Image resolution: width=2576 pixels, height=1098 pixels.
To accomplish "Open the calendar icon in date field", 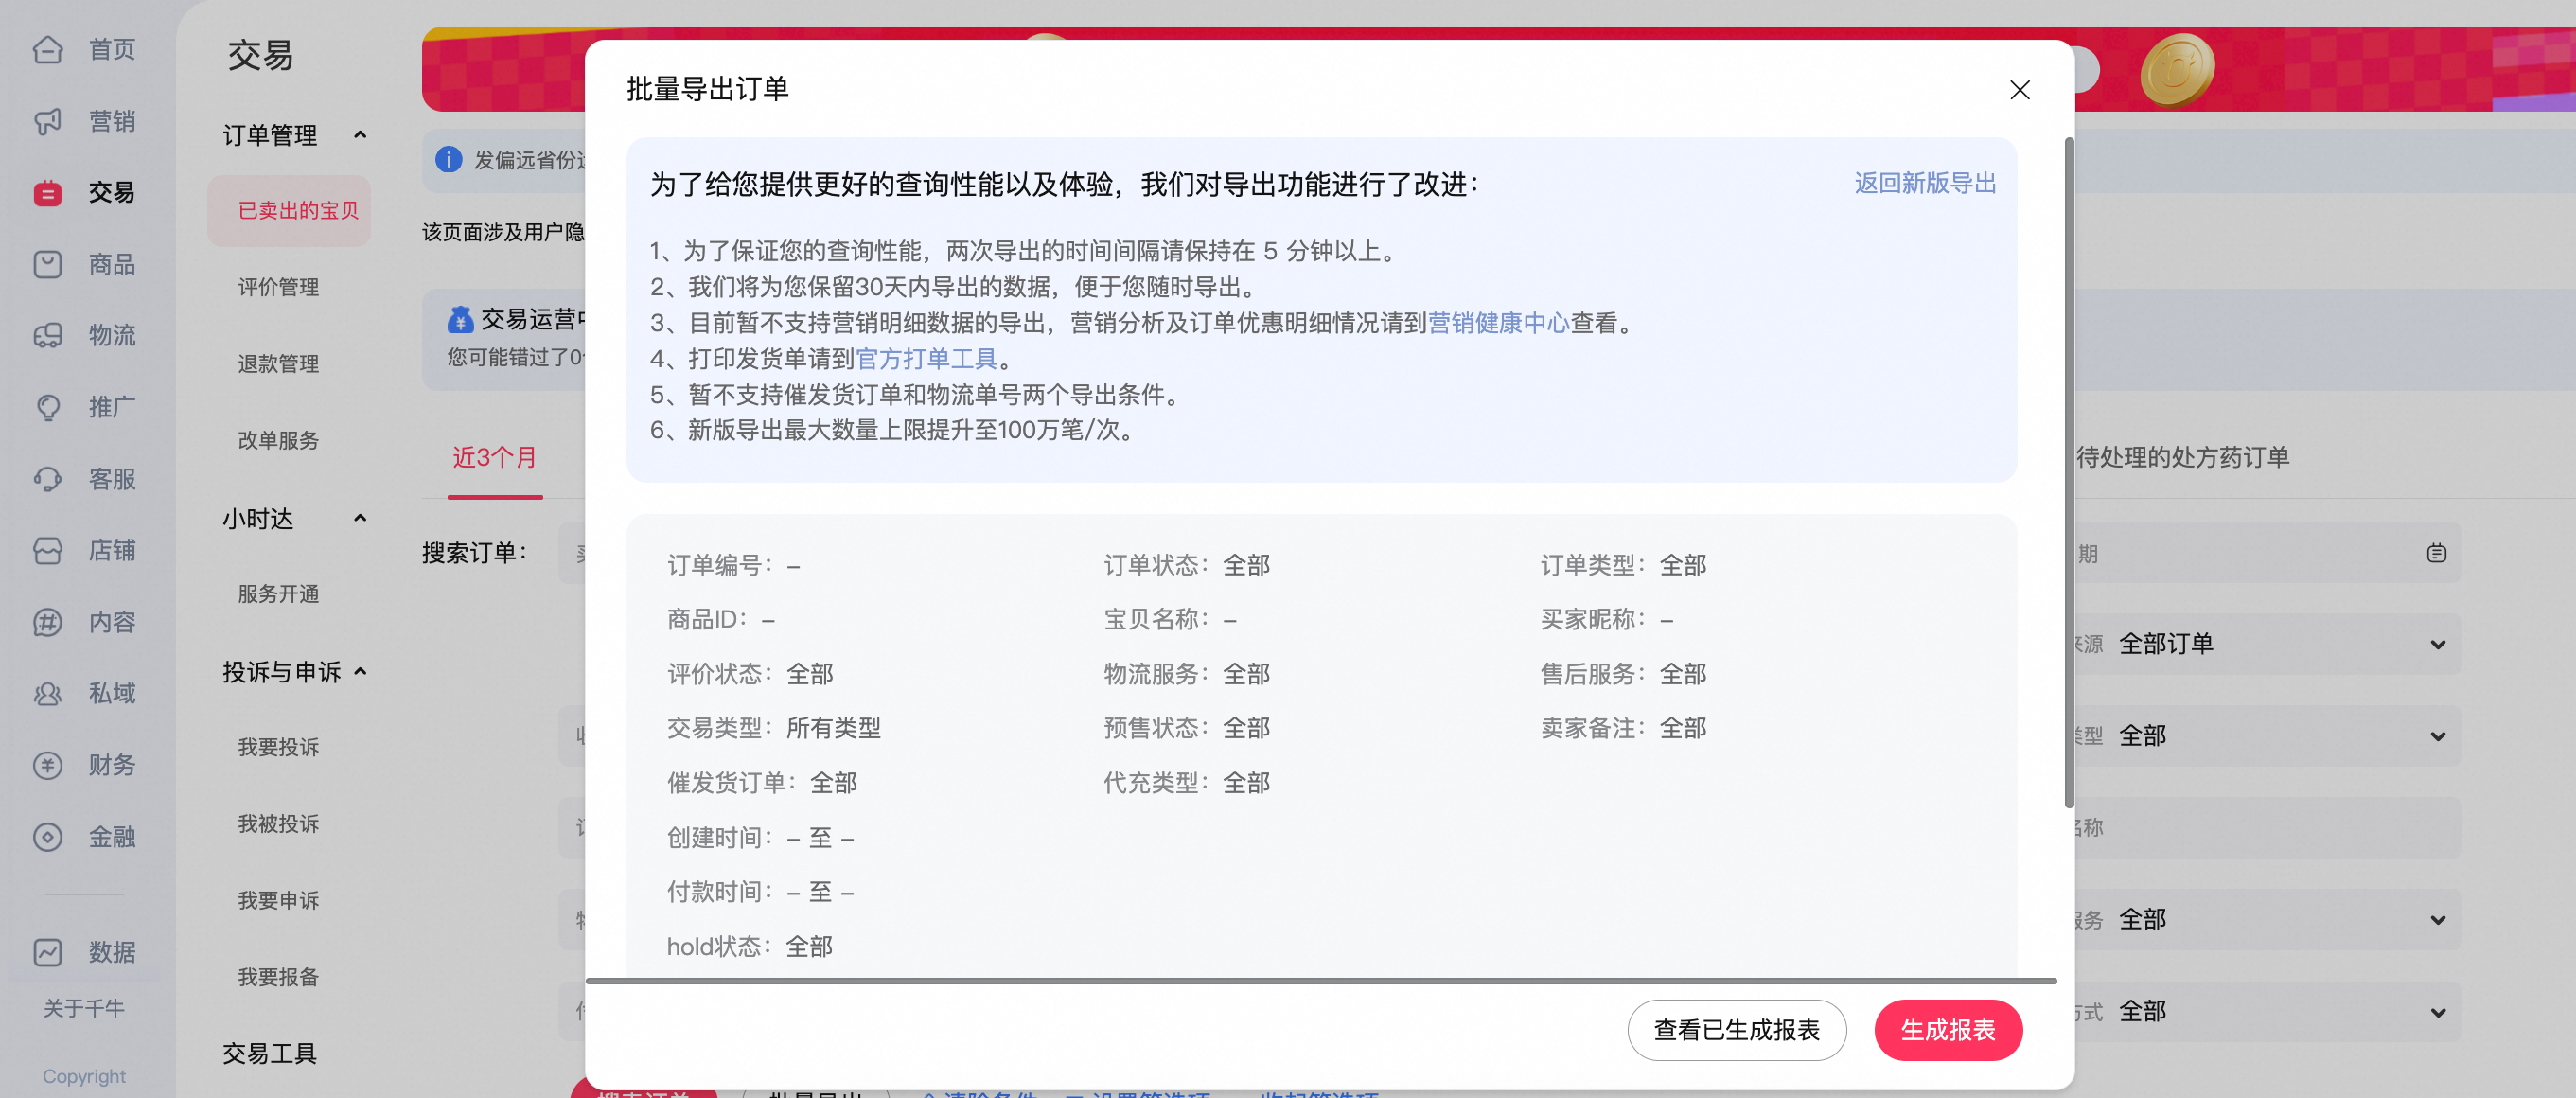I will (2436, 553).
